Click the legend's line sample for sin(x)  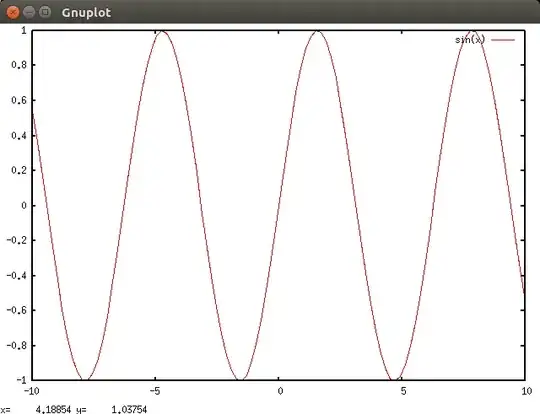(503, 40)
